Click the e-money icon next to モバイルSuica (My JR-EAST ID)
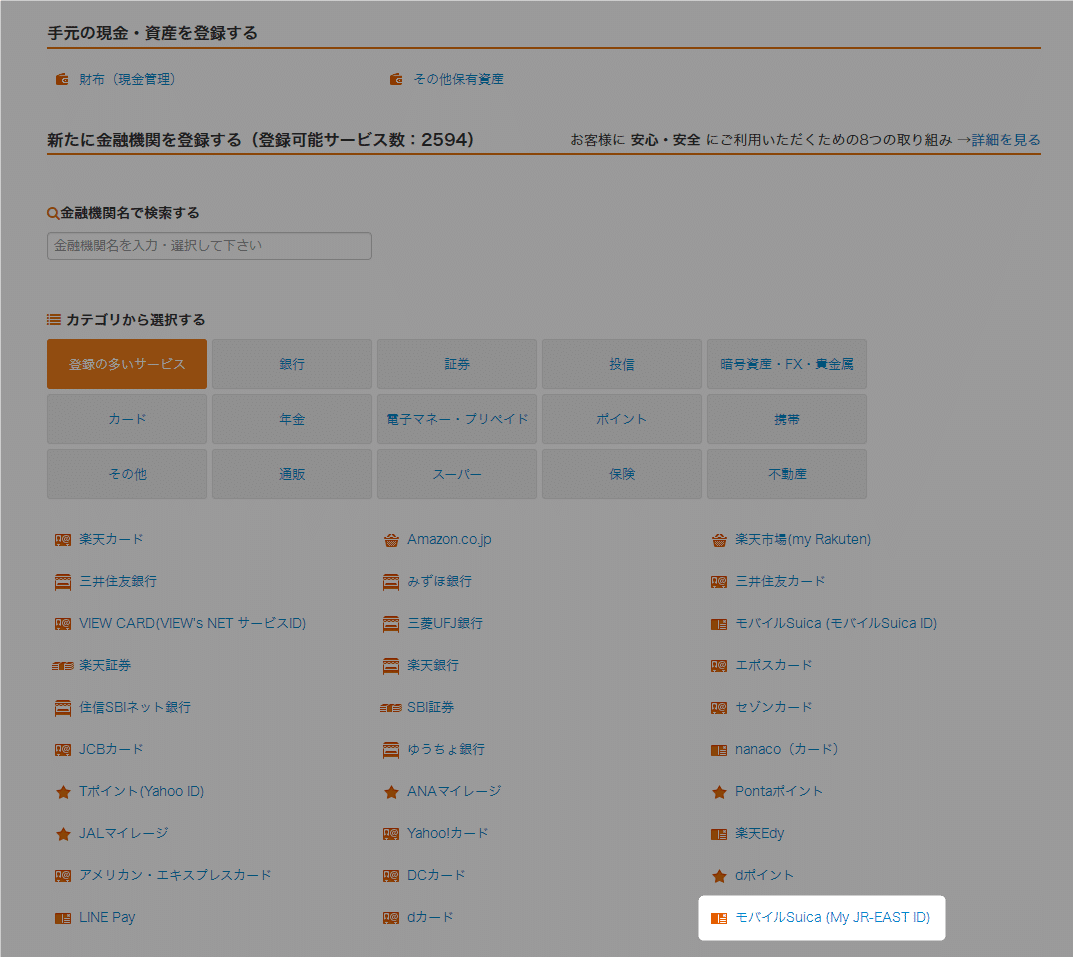This screenshot has height=957, width=1073. point(719,918)
